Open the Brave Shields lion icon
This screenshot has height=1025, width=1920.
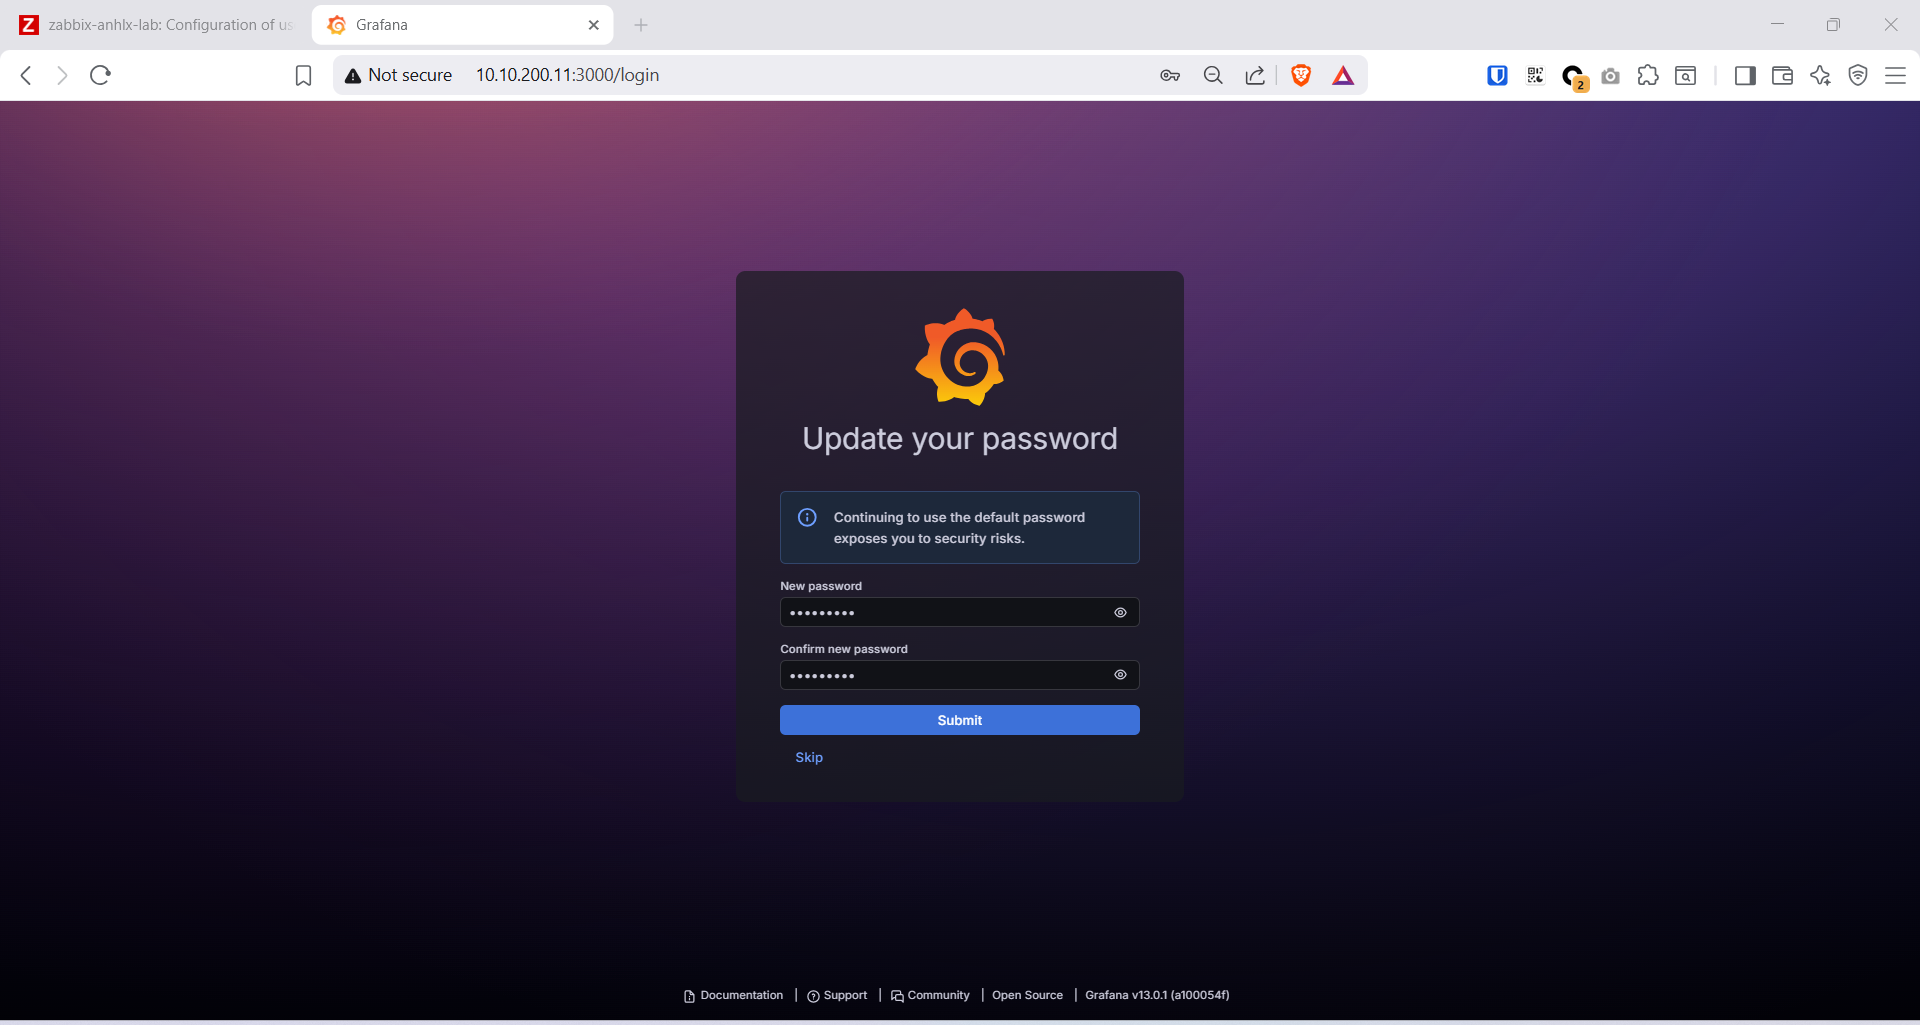[x=1301, y=75]
